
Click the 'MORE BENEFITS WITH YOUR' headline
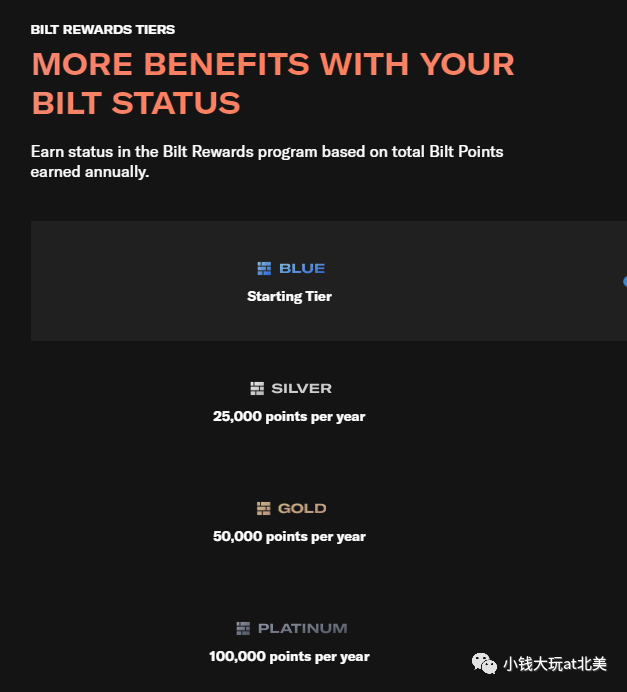tap(273, 64)
